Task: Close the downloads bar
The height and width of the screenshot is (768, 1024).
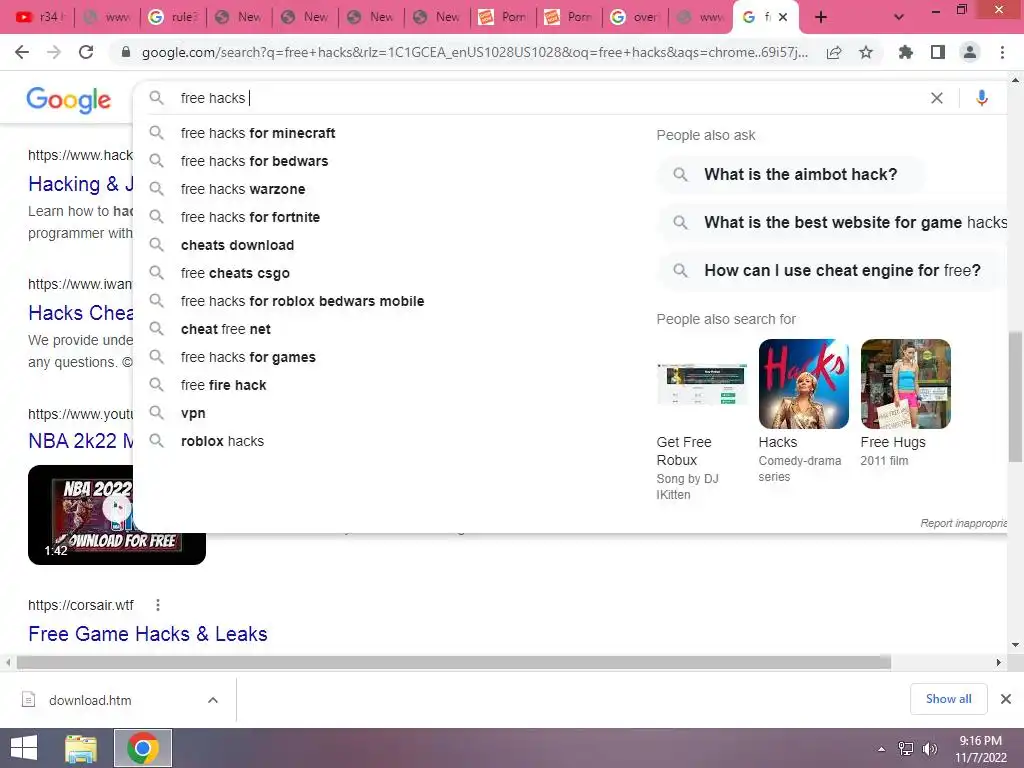Action: click(x=1006, y=699)
